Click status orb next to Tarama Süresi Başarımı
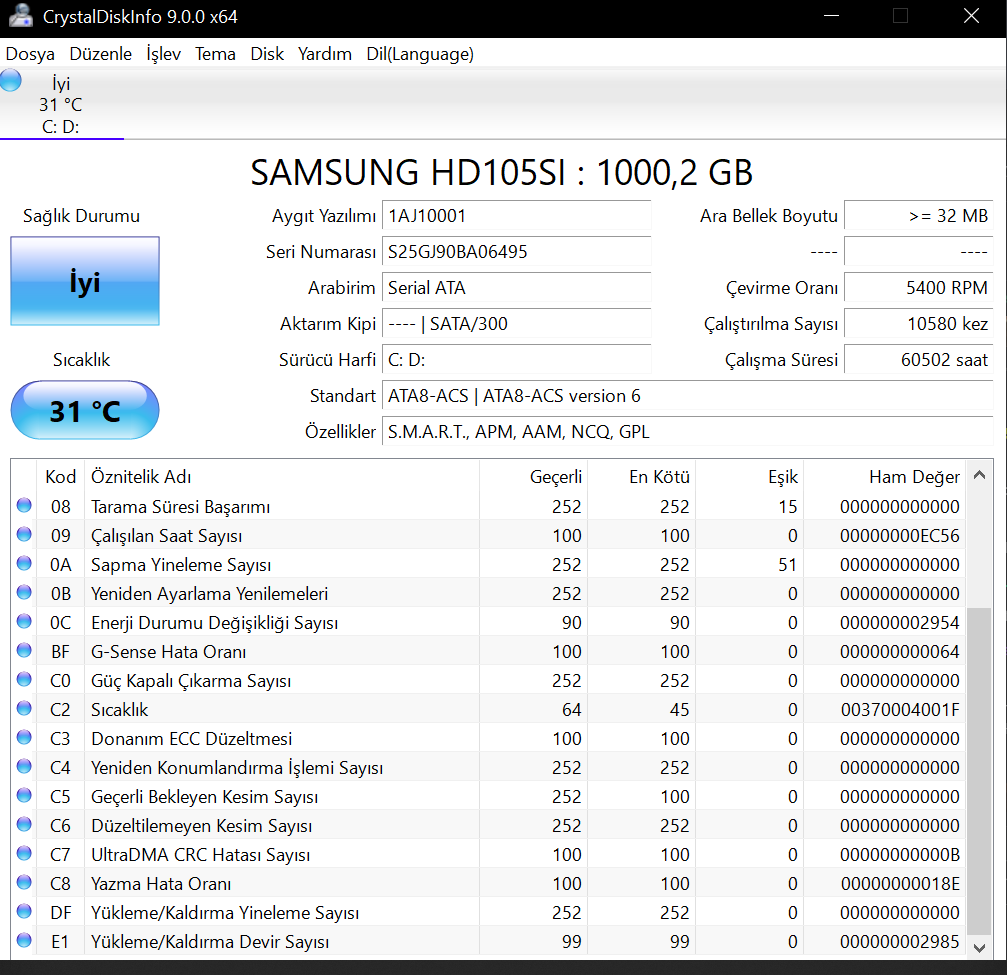 pos(24,506)
